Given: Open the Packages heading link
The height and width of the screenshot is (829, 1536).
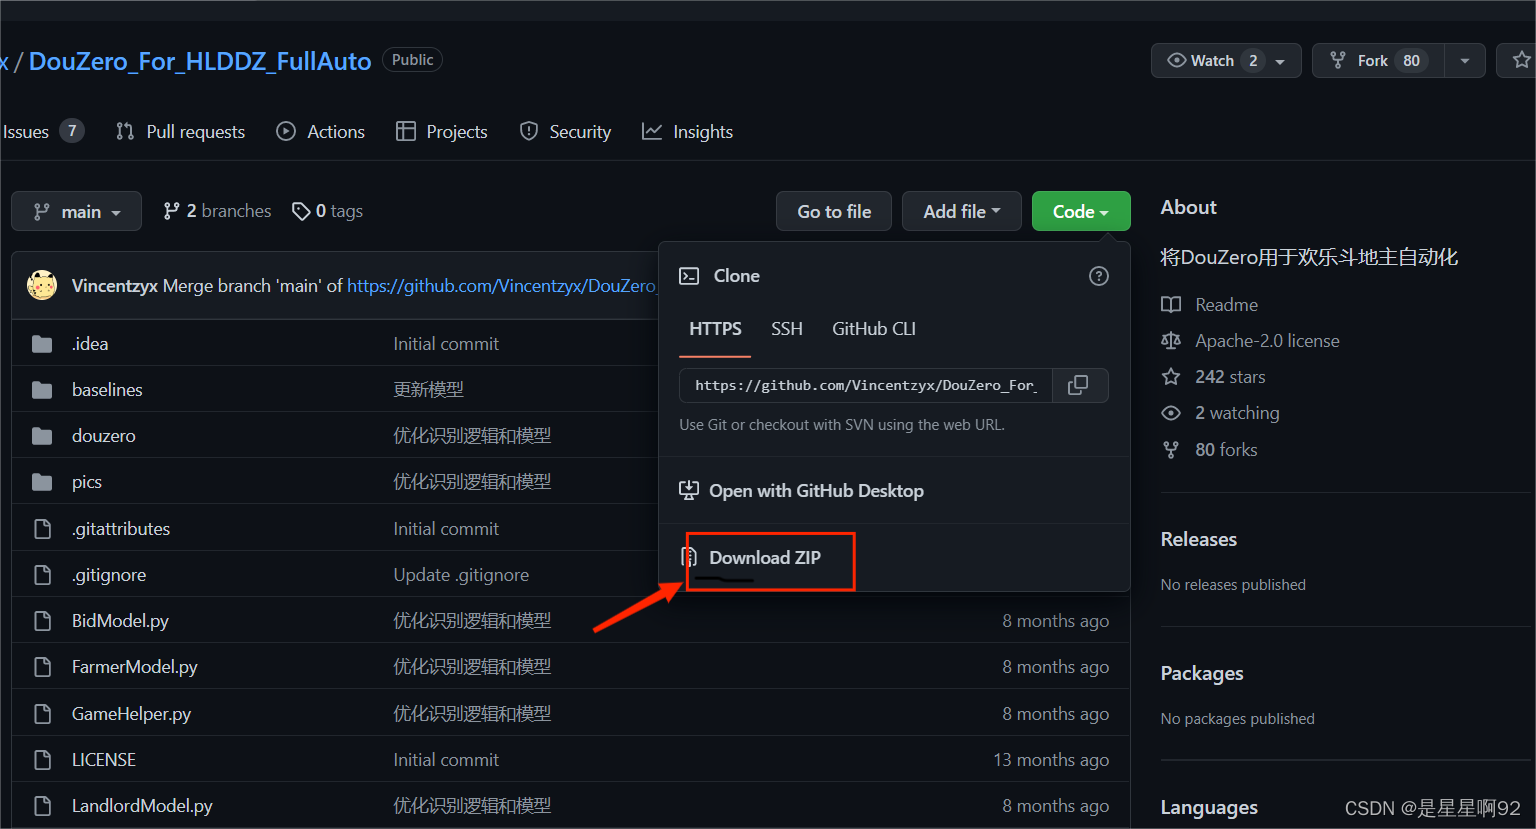Looking at the screenshot, I should pyautogui.click(x=1202, y=673).
